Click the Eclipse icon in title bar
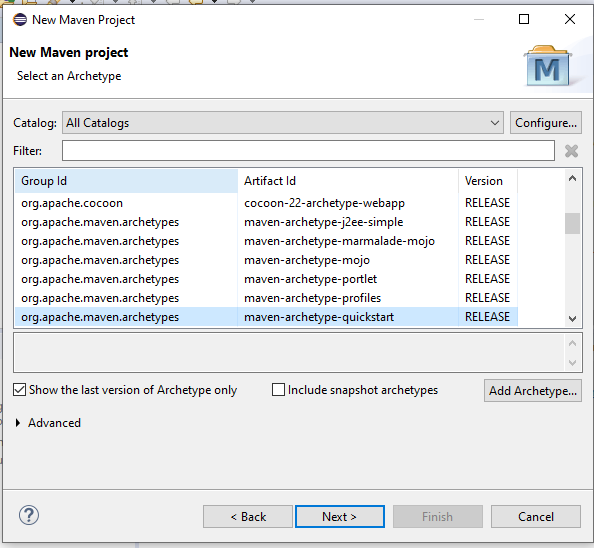Image resolution: width=594 pixels, height=548 pixels. [x=20, y=19]
